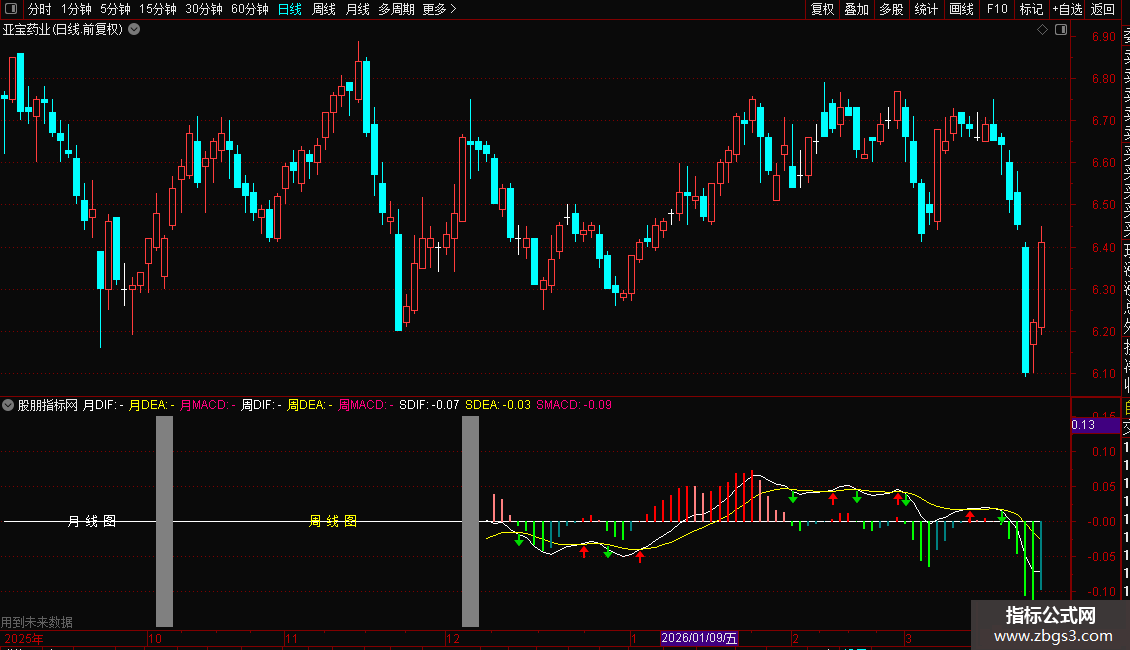Screen dimensions: 1130x650
Task: Click the 月线图 label in indicator pane
Action: point(92,521)
